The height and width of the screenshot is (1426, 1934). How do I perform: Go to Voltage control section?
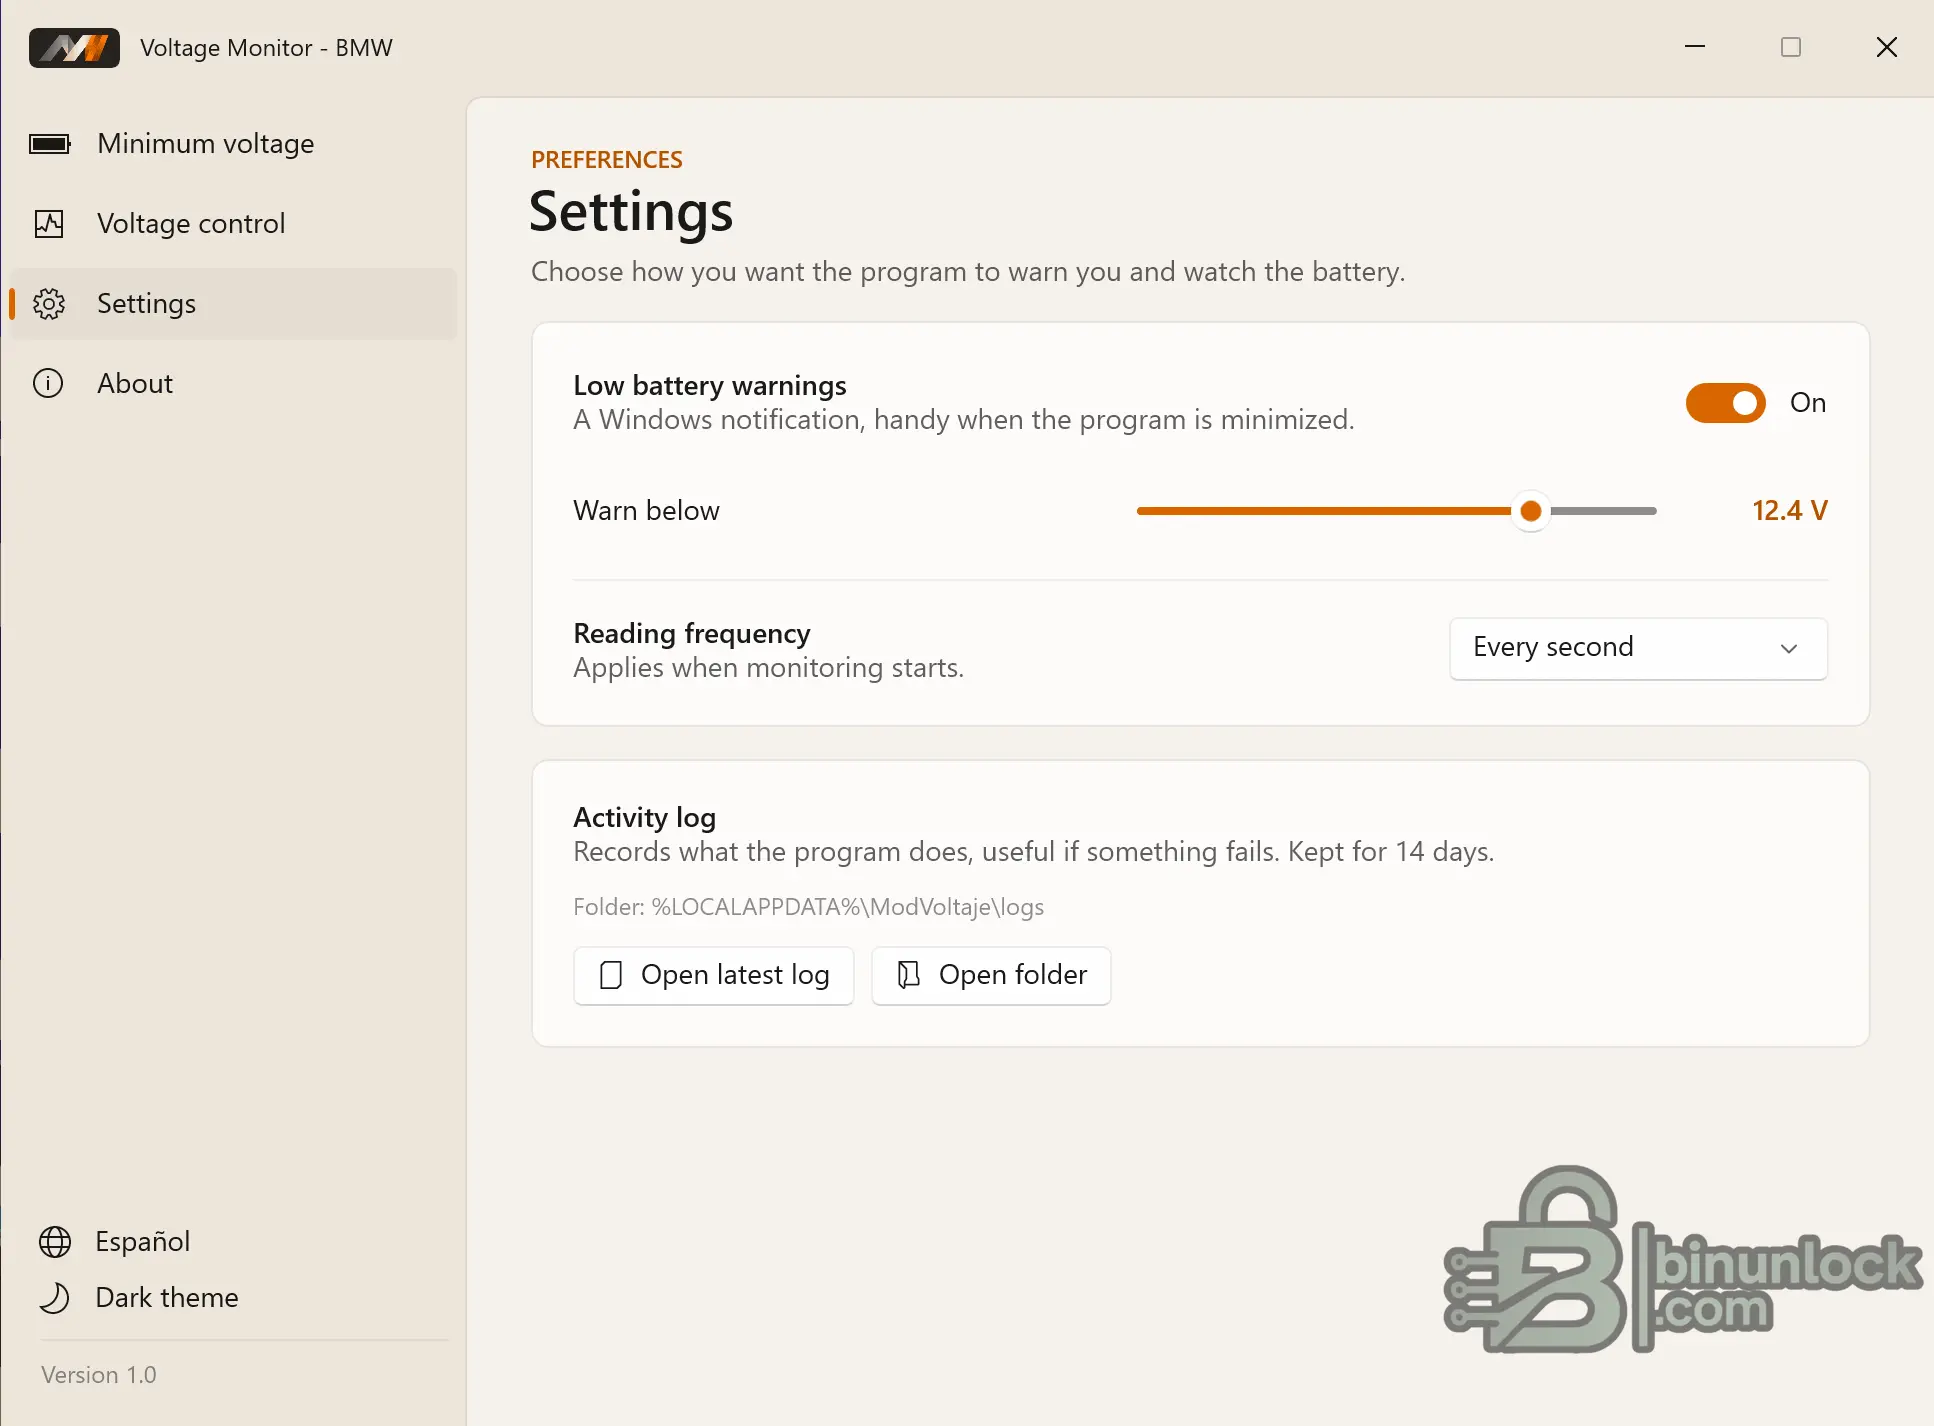point(232,224)
